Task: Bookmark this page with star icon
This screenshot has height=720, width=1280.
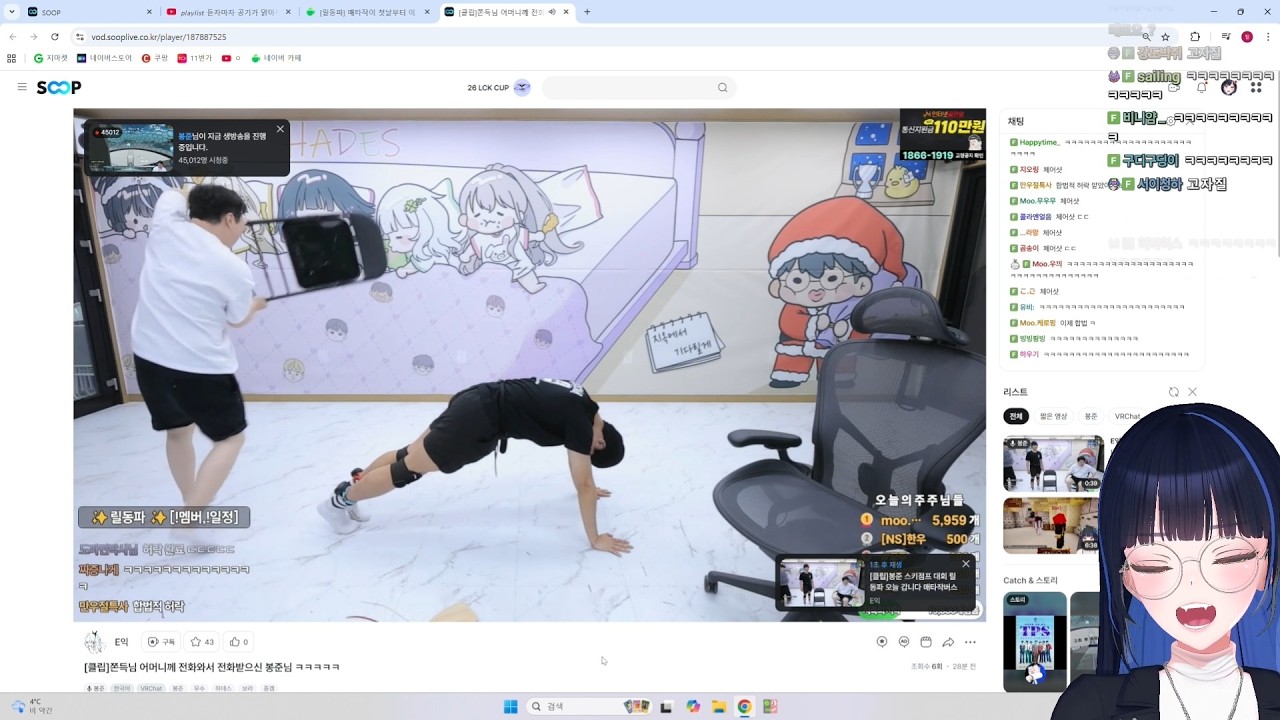Action: coord(1166,37)
